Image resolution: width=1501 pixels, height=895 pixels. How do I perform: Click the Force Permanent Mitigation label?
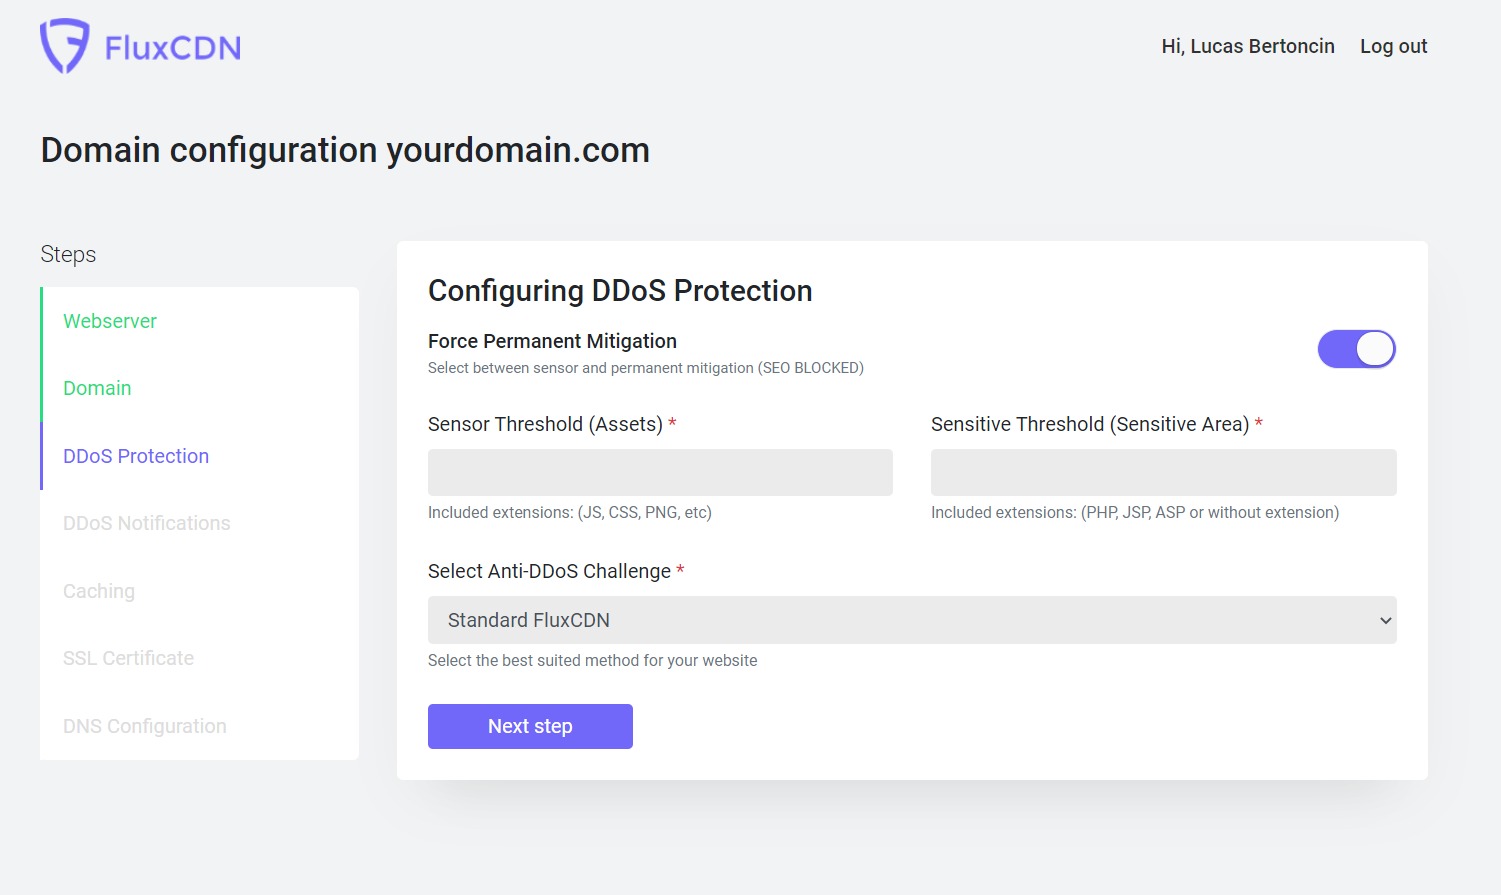point(552,341)
